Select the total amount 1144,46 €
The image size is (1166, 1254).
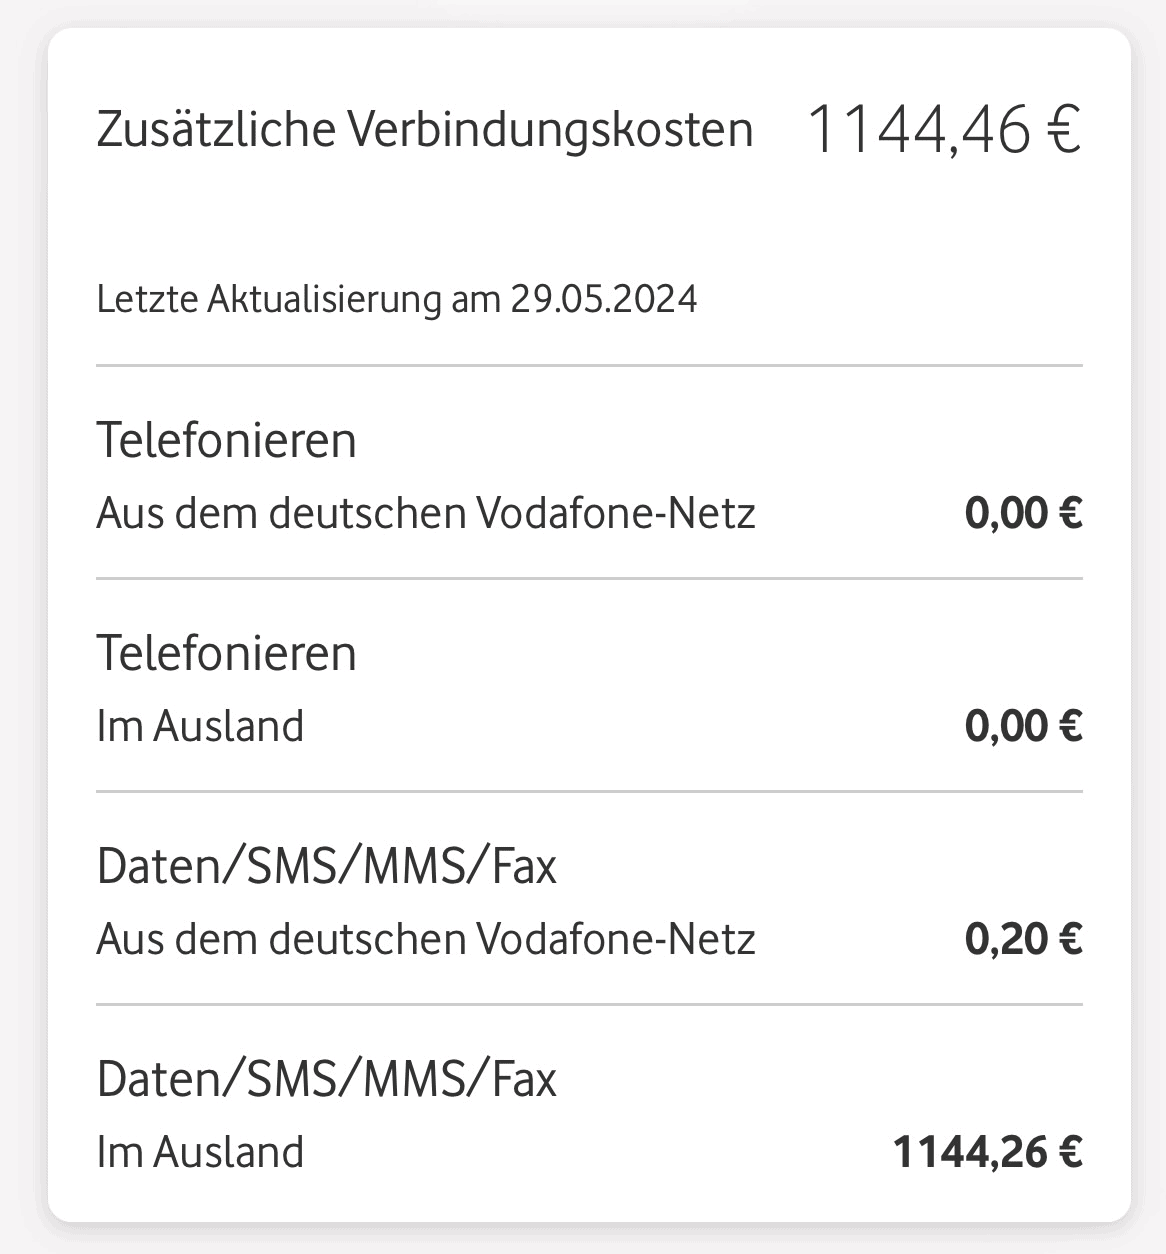(942, 130)
